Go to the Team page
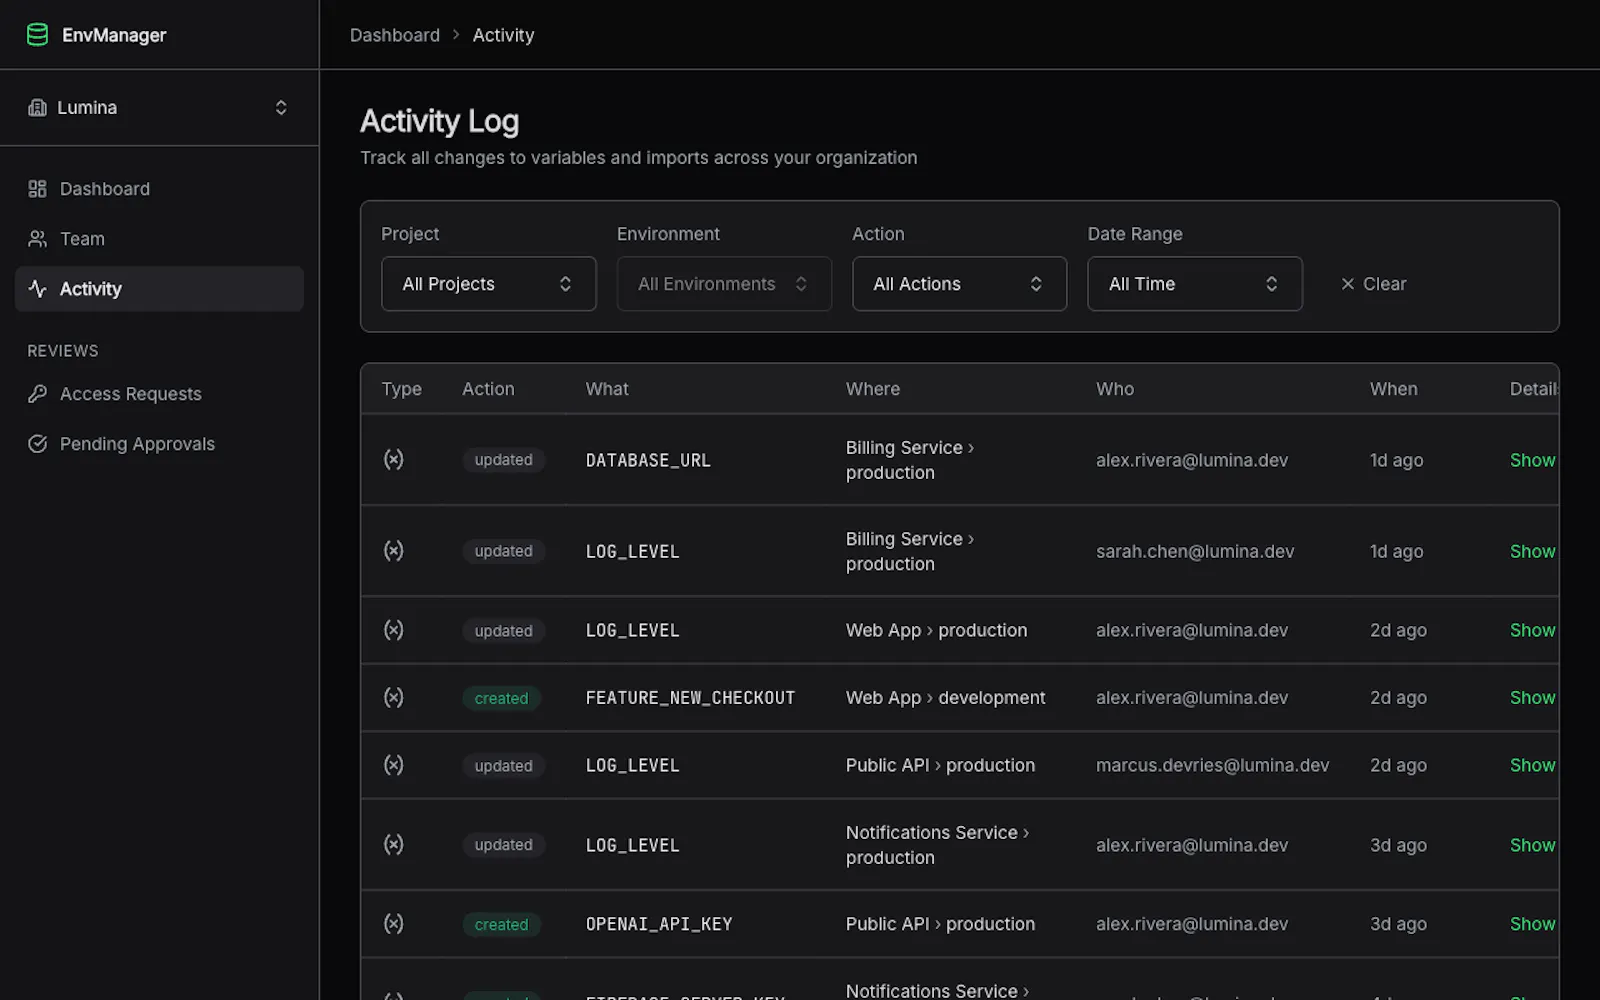Screen dimensions: 1600x1000 coord(159,239)
